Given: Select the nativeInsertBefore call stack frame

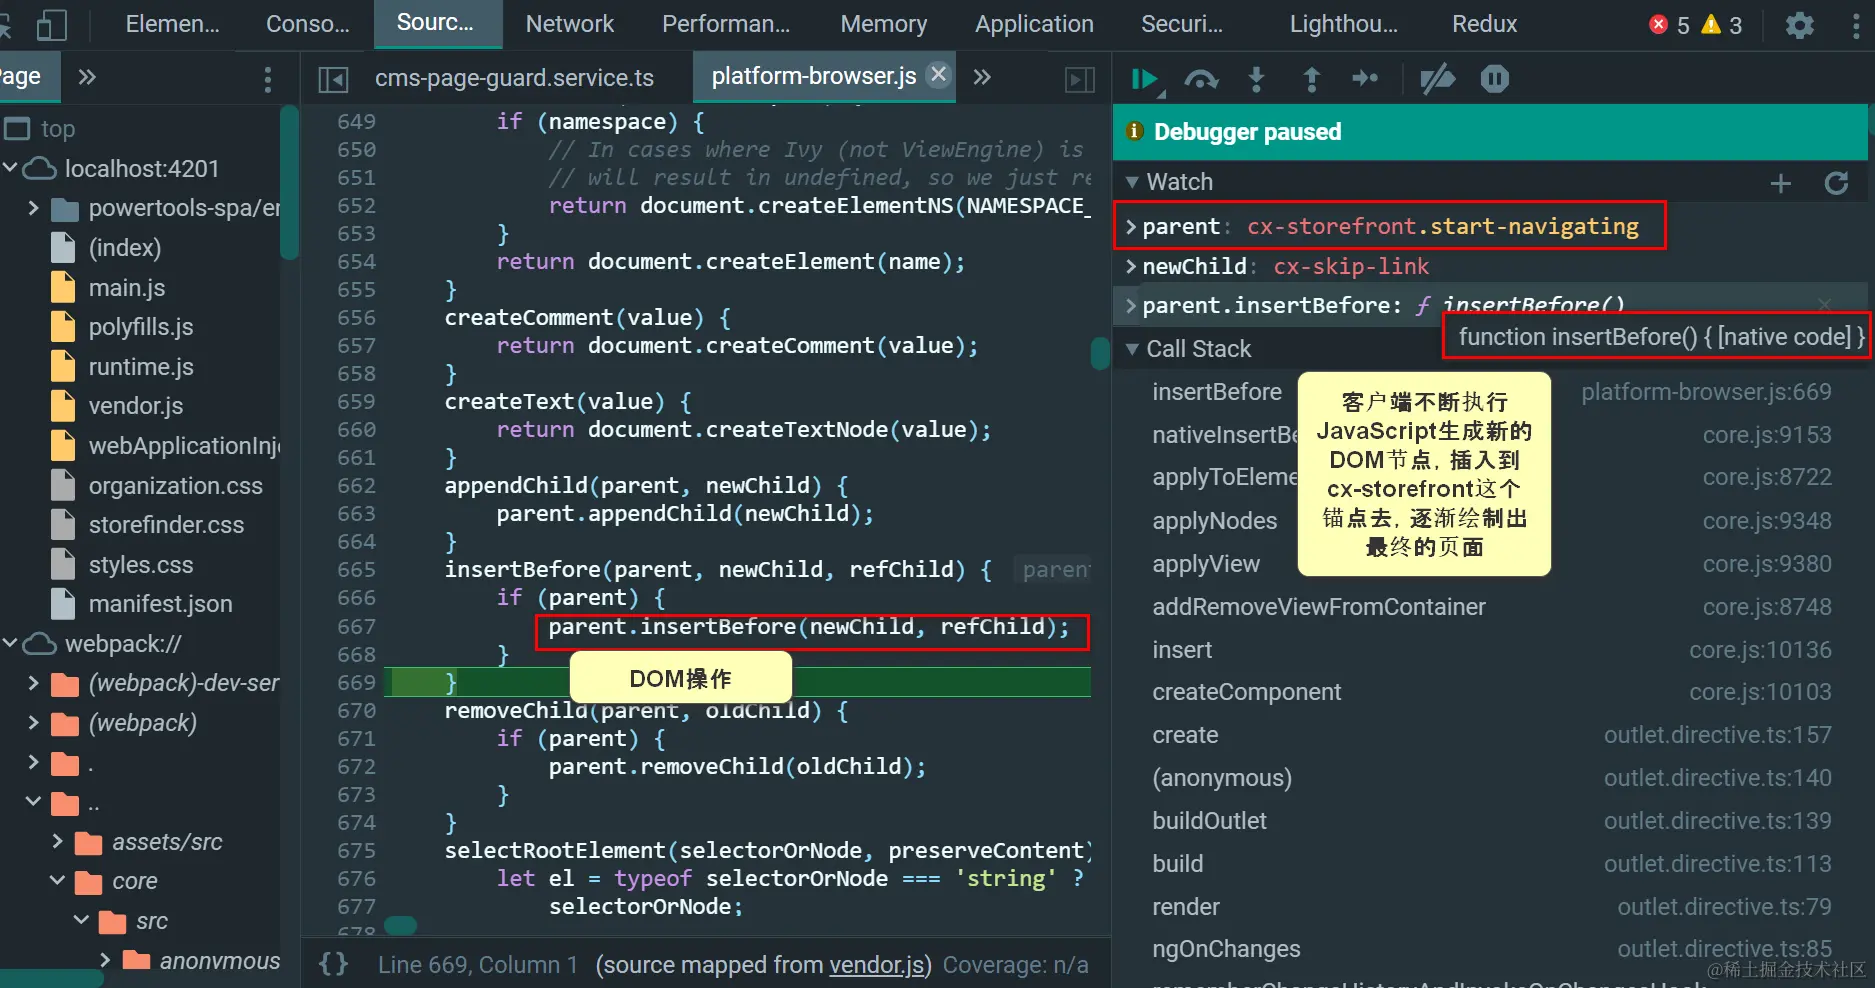Looking at the screenshot, I should pos(1225,435).
